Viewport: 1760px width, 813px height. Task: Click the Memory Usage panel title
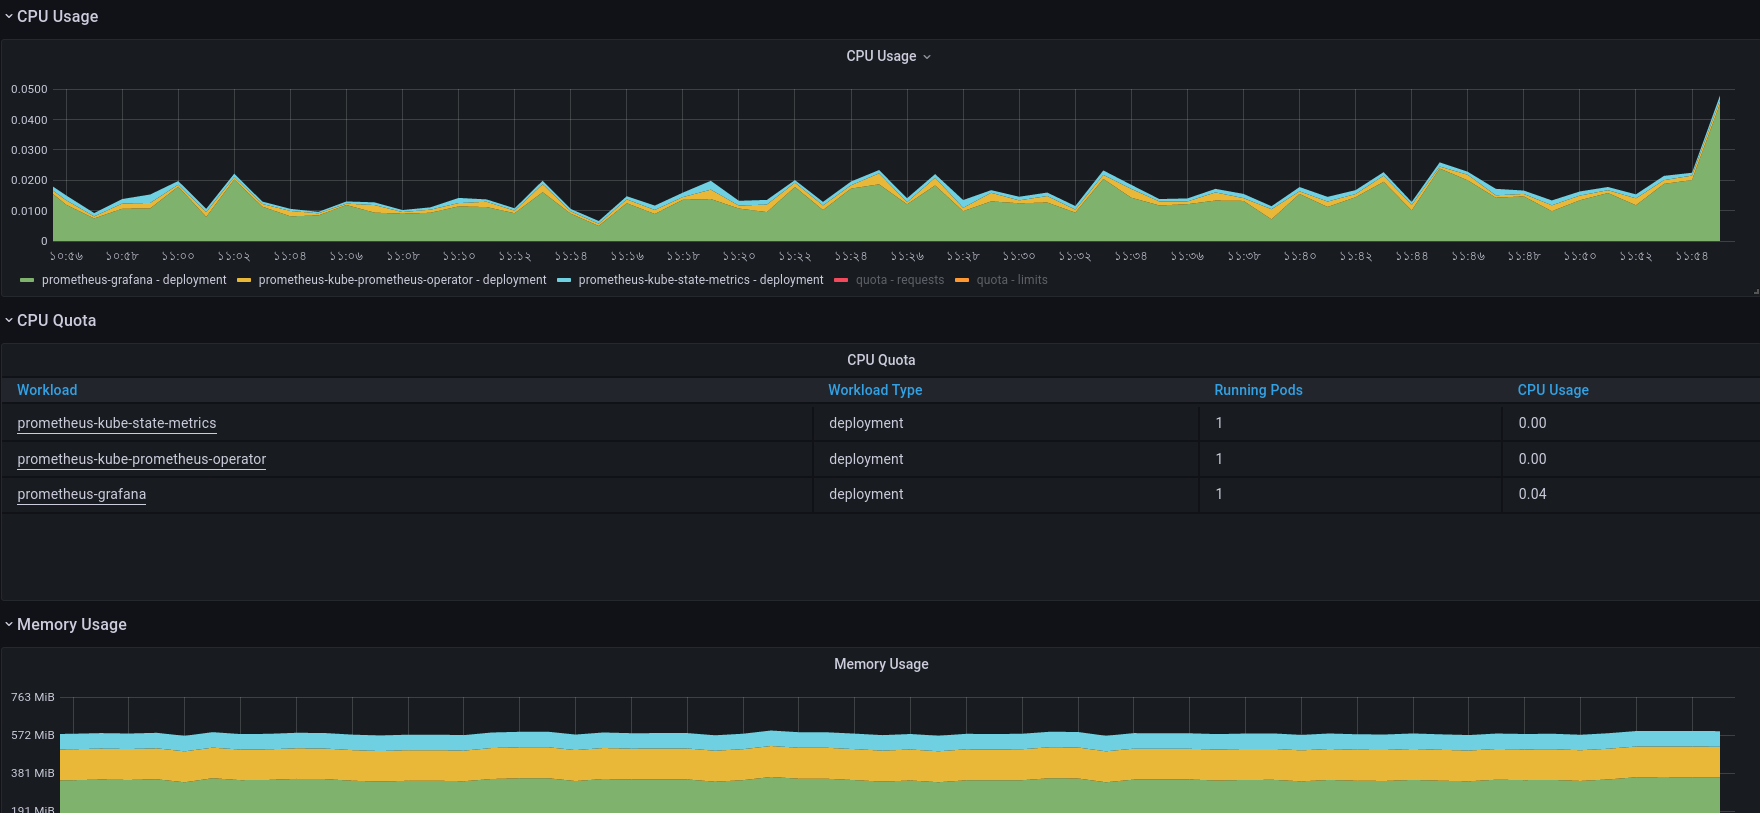pos(881,664)
